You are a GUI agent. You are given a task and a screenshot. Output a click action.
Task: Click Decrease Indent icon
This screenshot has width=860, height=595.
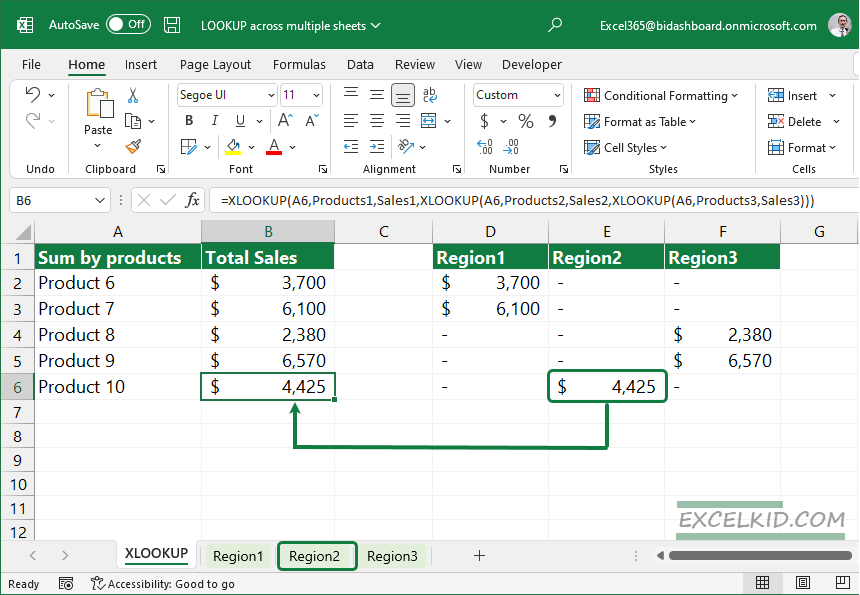(x=351, y=146)
